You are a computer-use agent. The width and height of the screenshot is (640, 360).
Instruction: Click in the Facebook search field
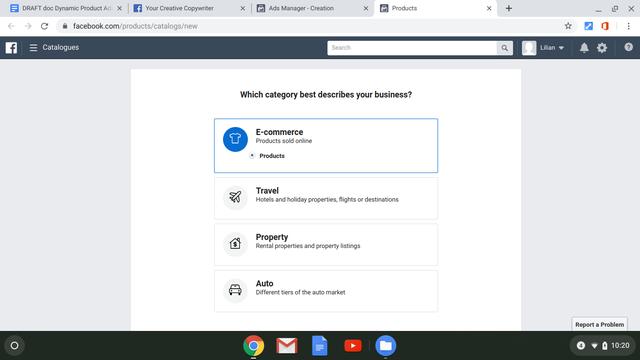(x=412, y=48)
